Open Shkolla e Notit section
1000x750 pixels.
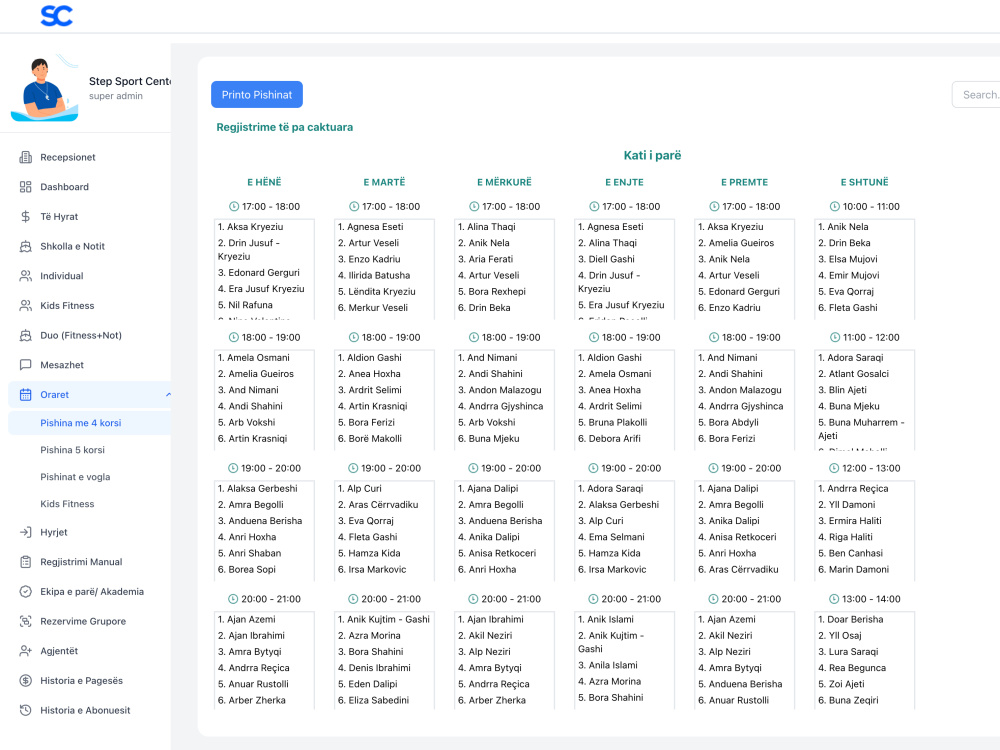click(72, 246)
